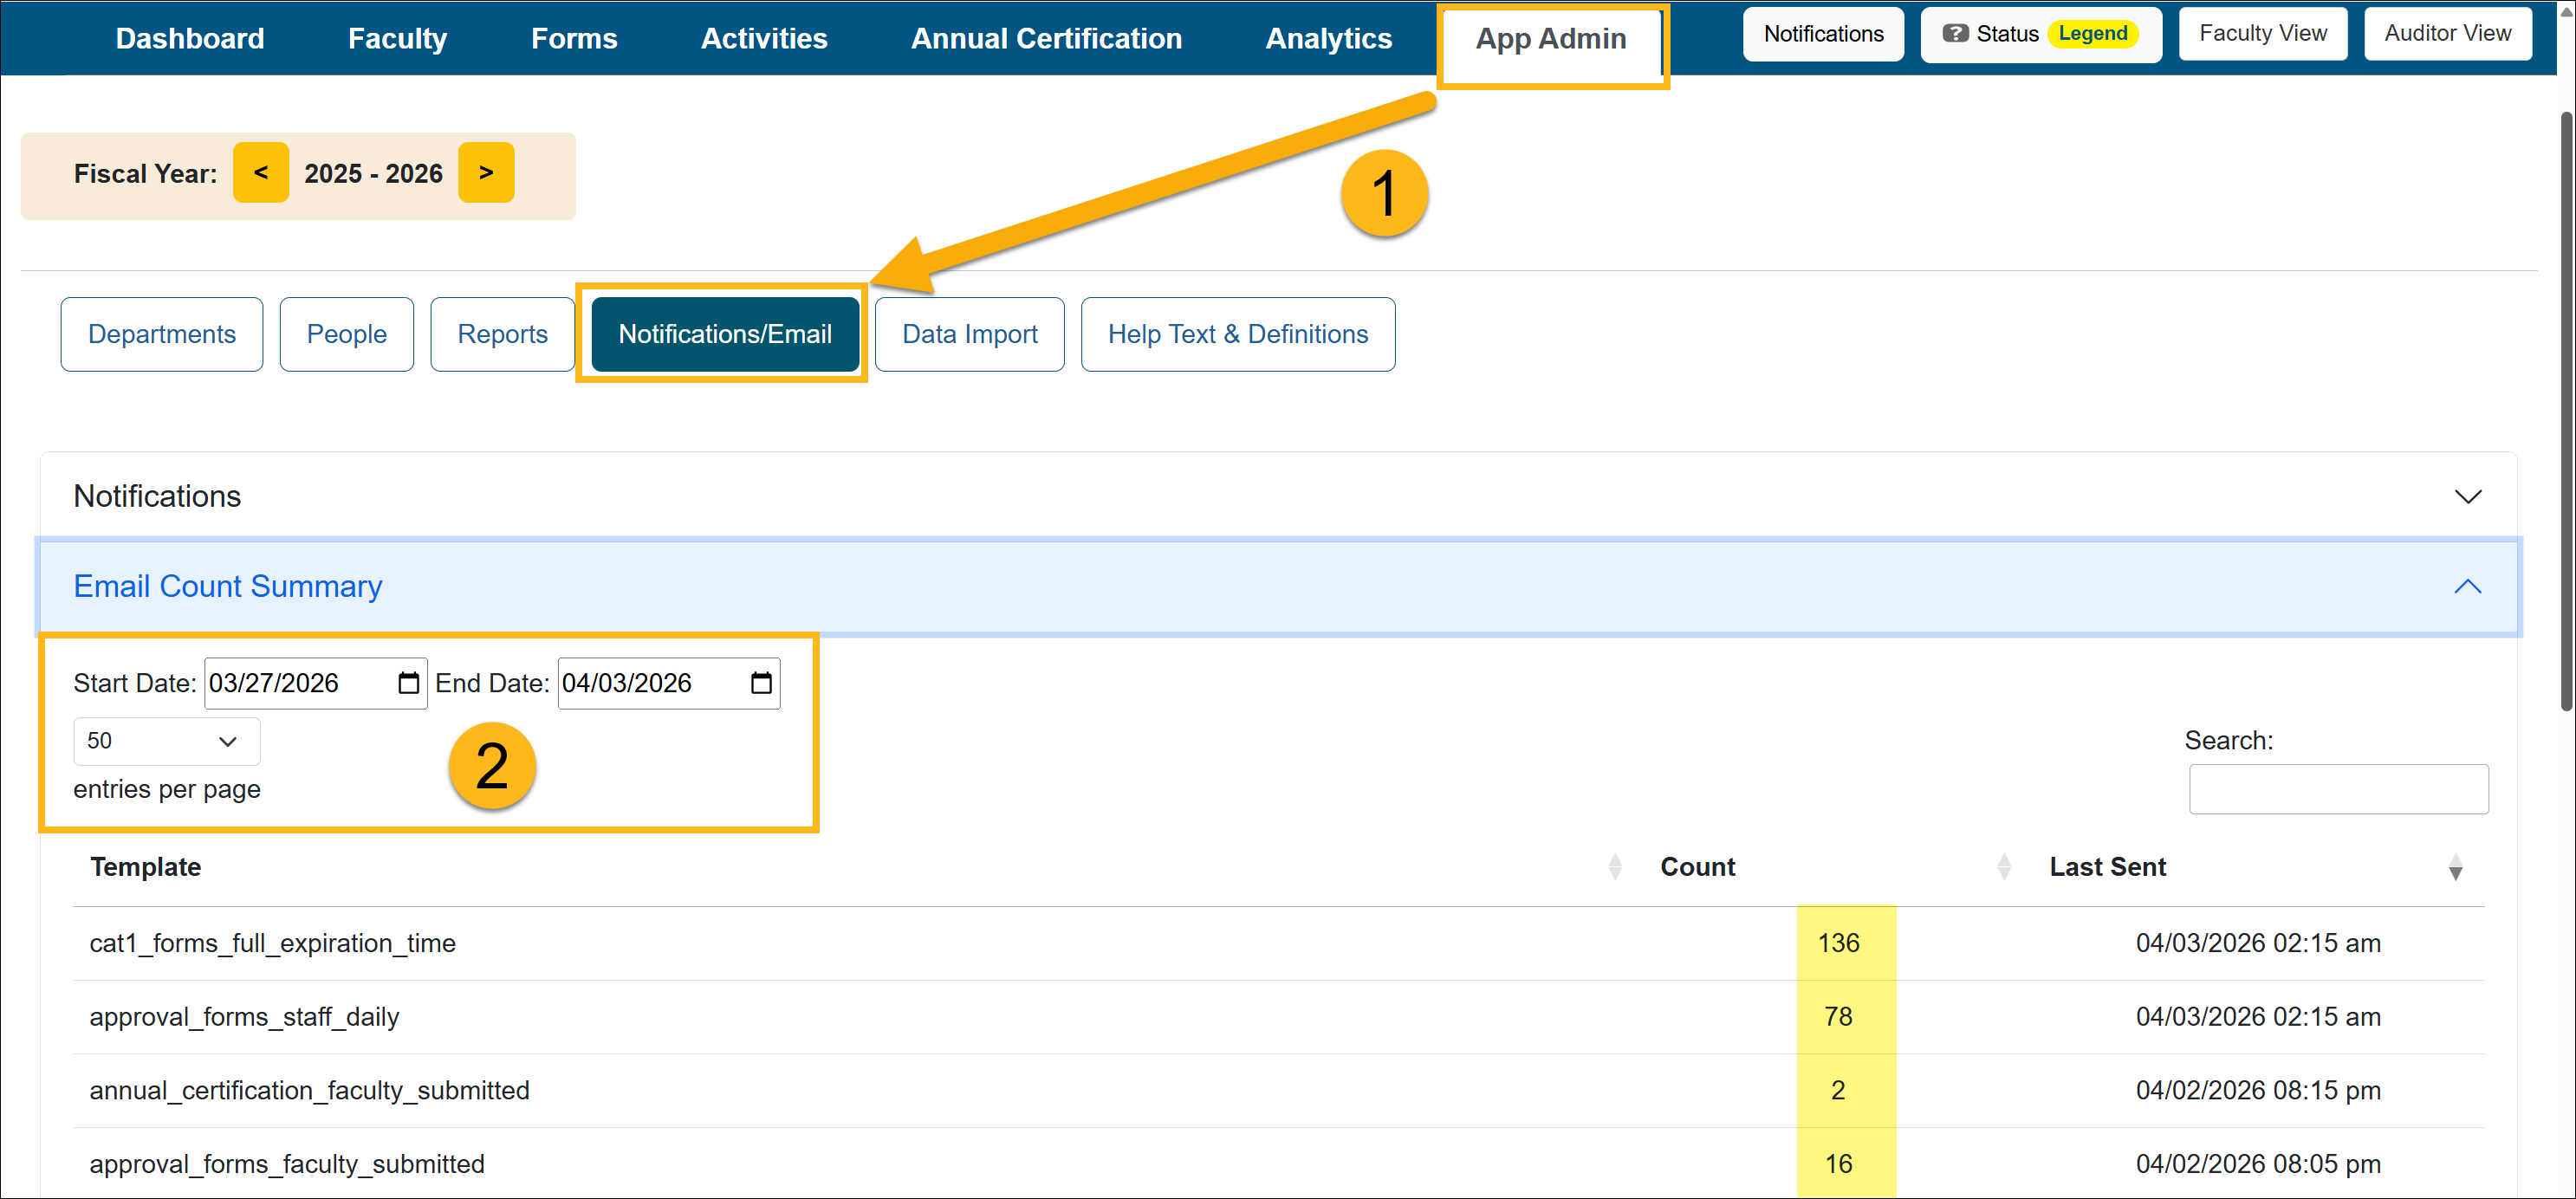This screenshot has height=1199, width=2576.
Task: Click the Template column sort arrows
Action: pyautogui.click(x=1614, y=867)
